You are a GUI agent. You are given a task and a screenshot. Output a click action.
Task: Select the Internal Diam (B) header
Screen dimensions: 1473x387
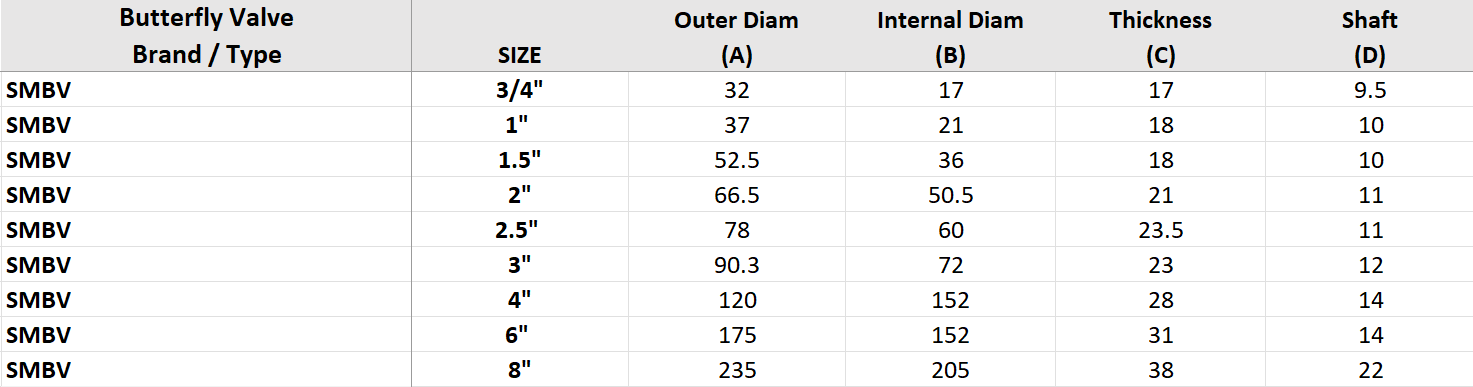pyautogui.click(x=951, y=36)
